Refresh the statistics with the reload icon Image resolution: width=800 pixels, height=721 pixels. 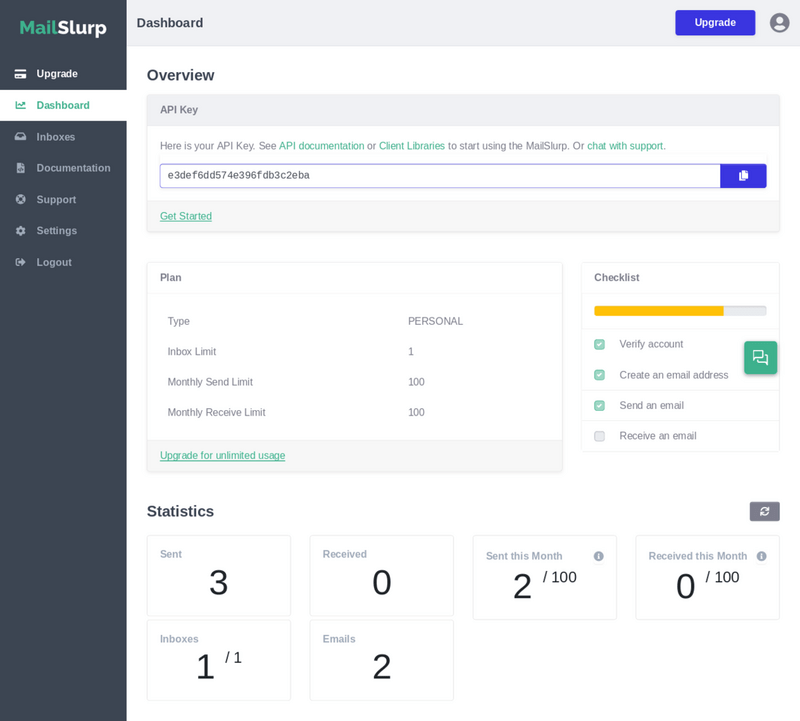(764, 511)
